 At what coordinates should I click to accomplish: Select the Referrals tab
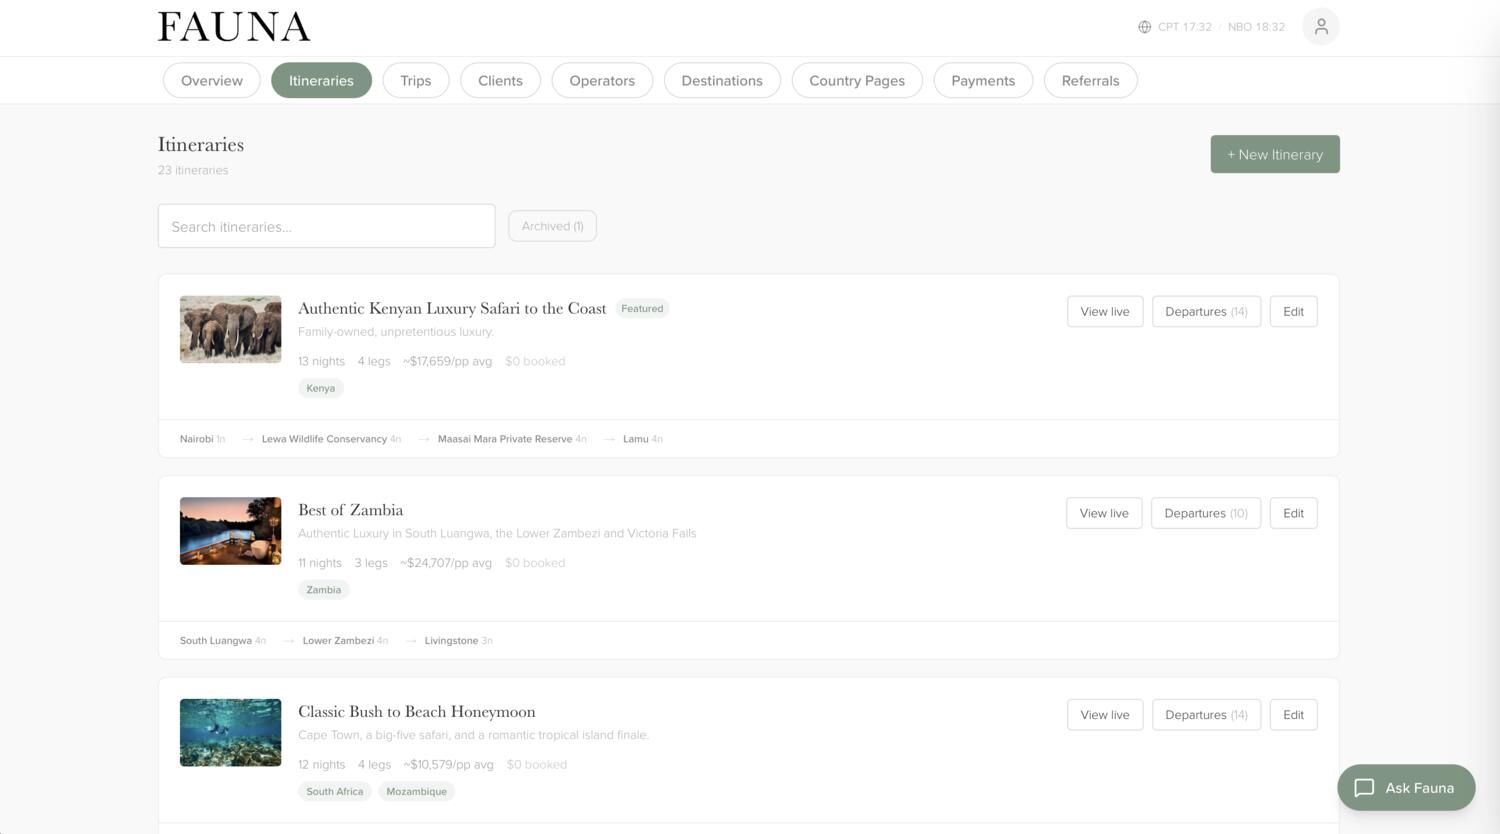click(1090, 81)
